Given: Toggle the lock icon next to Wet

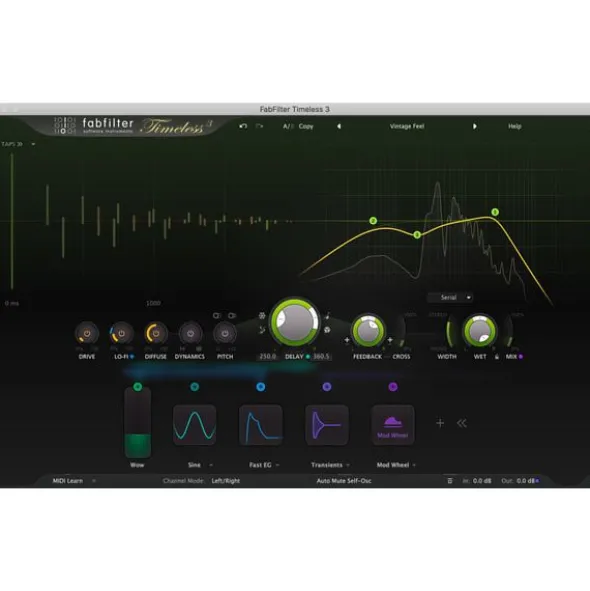Looking at the screenshot, I should coord(497,357).
